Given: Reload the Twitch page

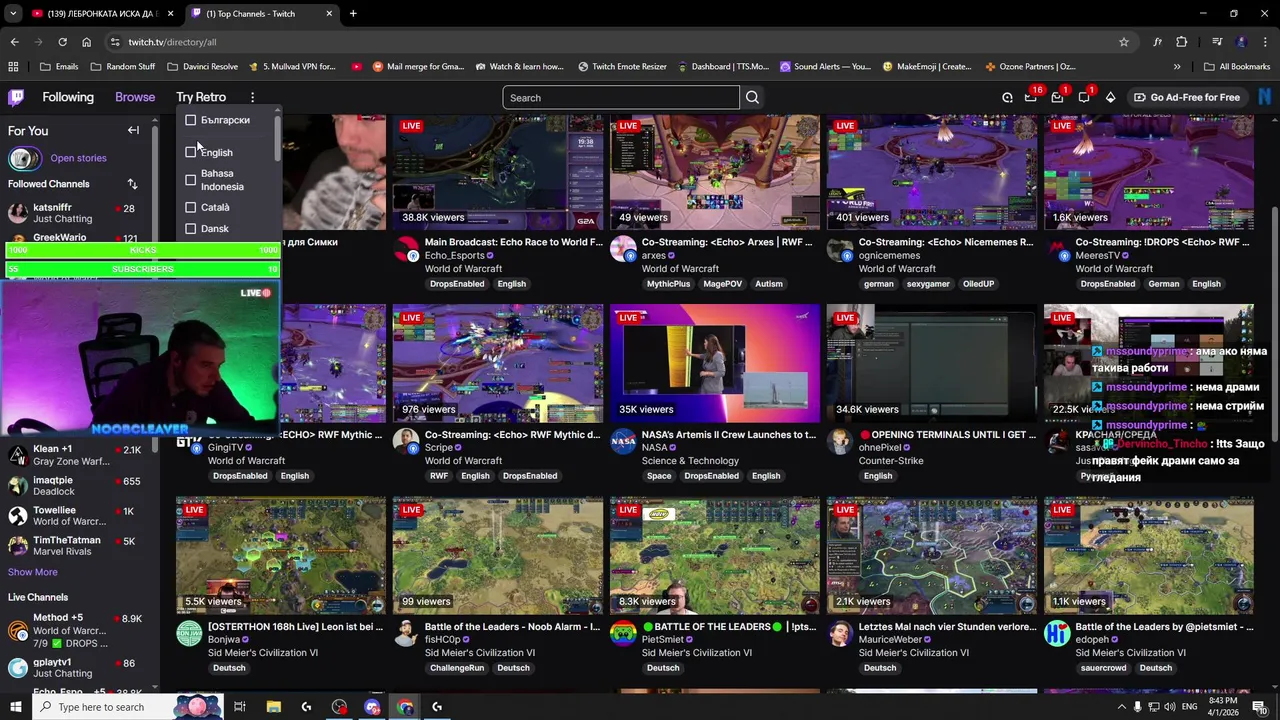Looking at the screenshot, I should coord(62,42).
